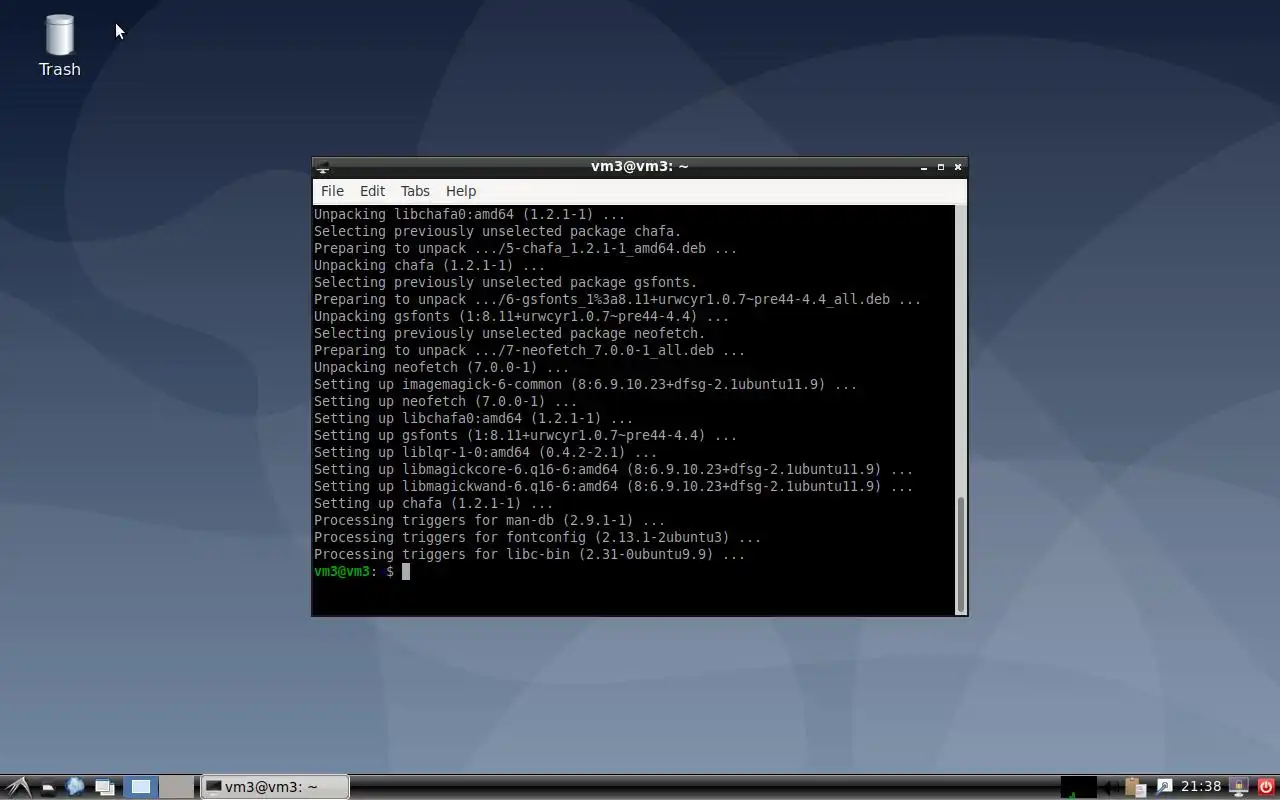Screen dimensions: 1280x800
Task: Switch to the first workspace in the pager
Action: point(141,787)
